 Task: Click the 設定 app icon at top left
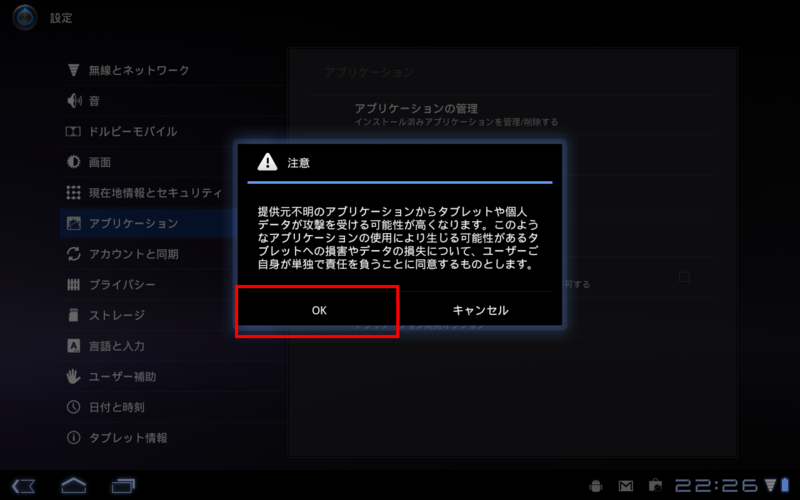pos(24,17)
